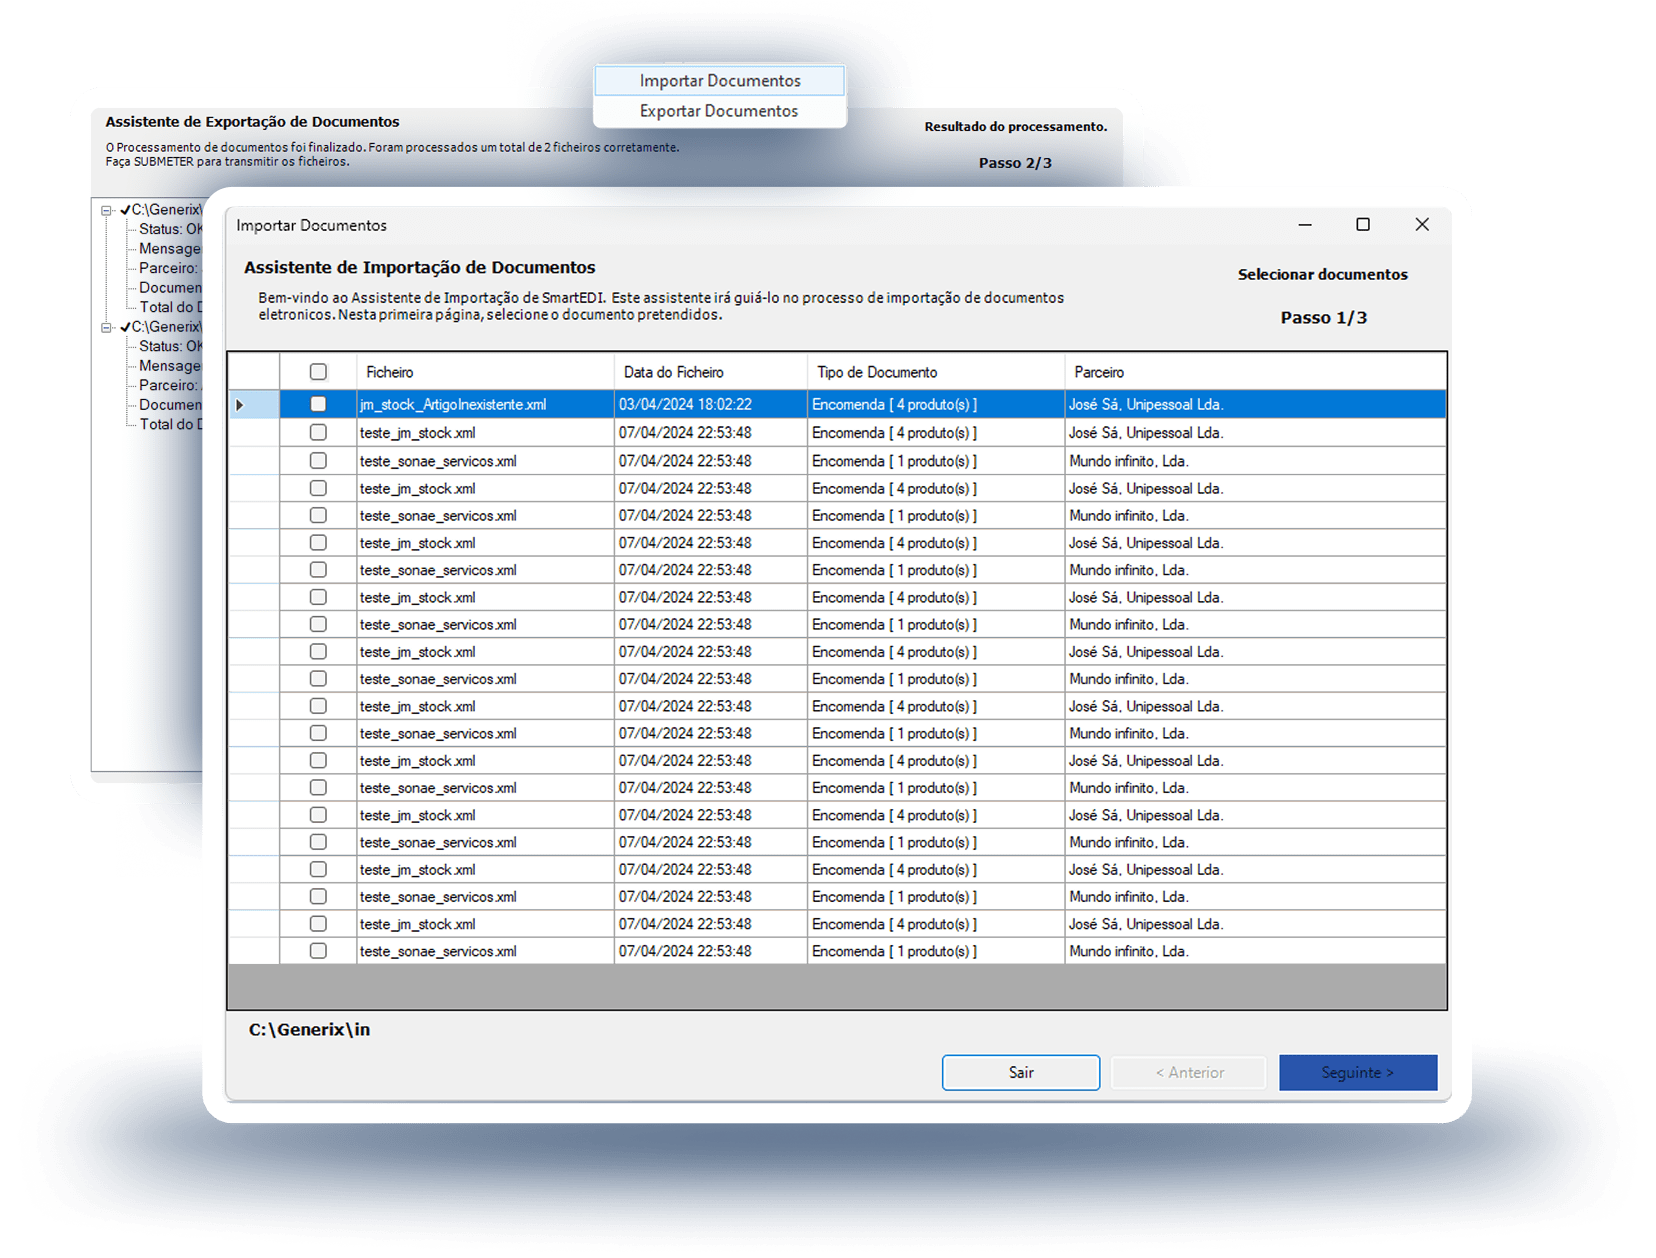
Task: Click the Seguinte > button
Action: tap(1357, 1072)
